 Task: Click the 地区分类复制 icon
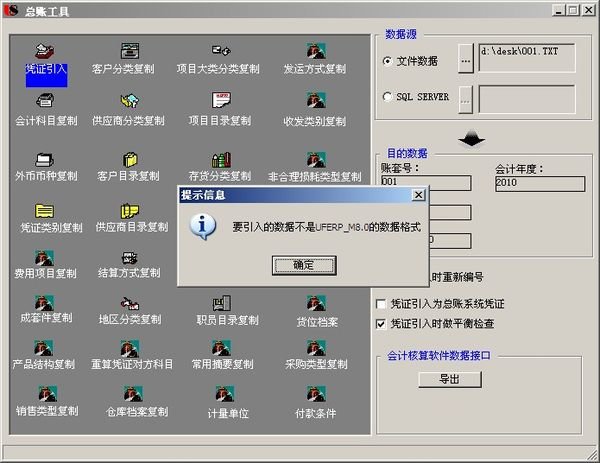[x=130, y=303]
